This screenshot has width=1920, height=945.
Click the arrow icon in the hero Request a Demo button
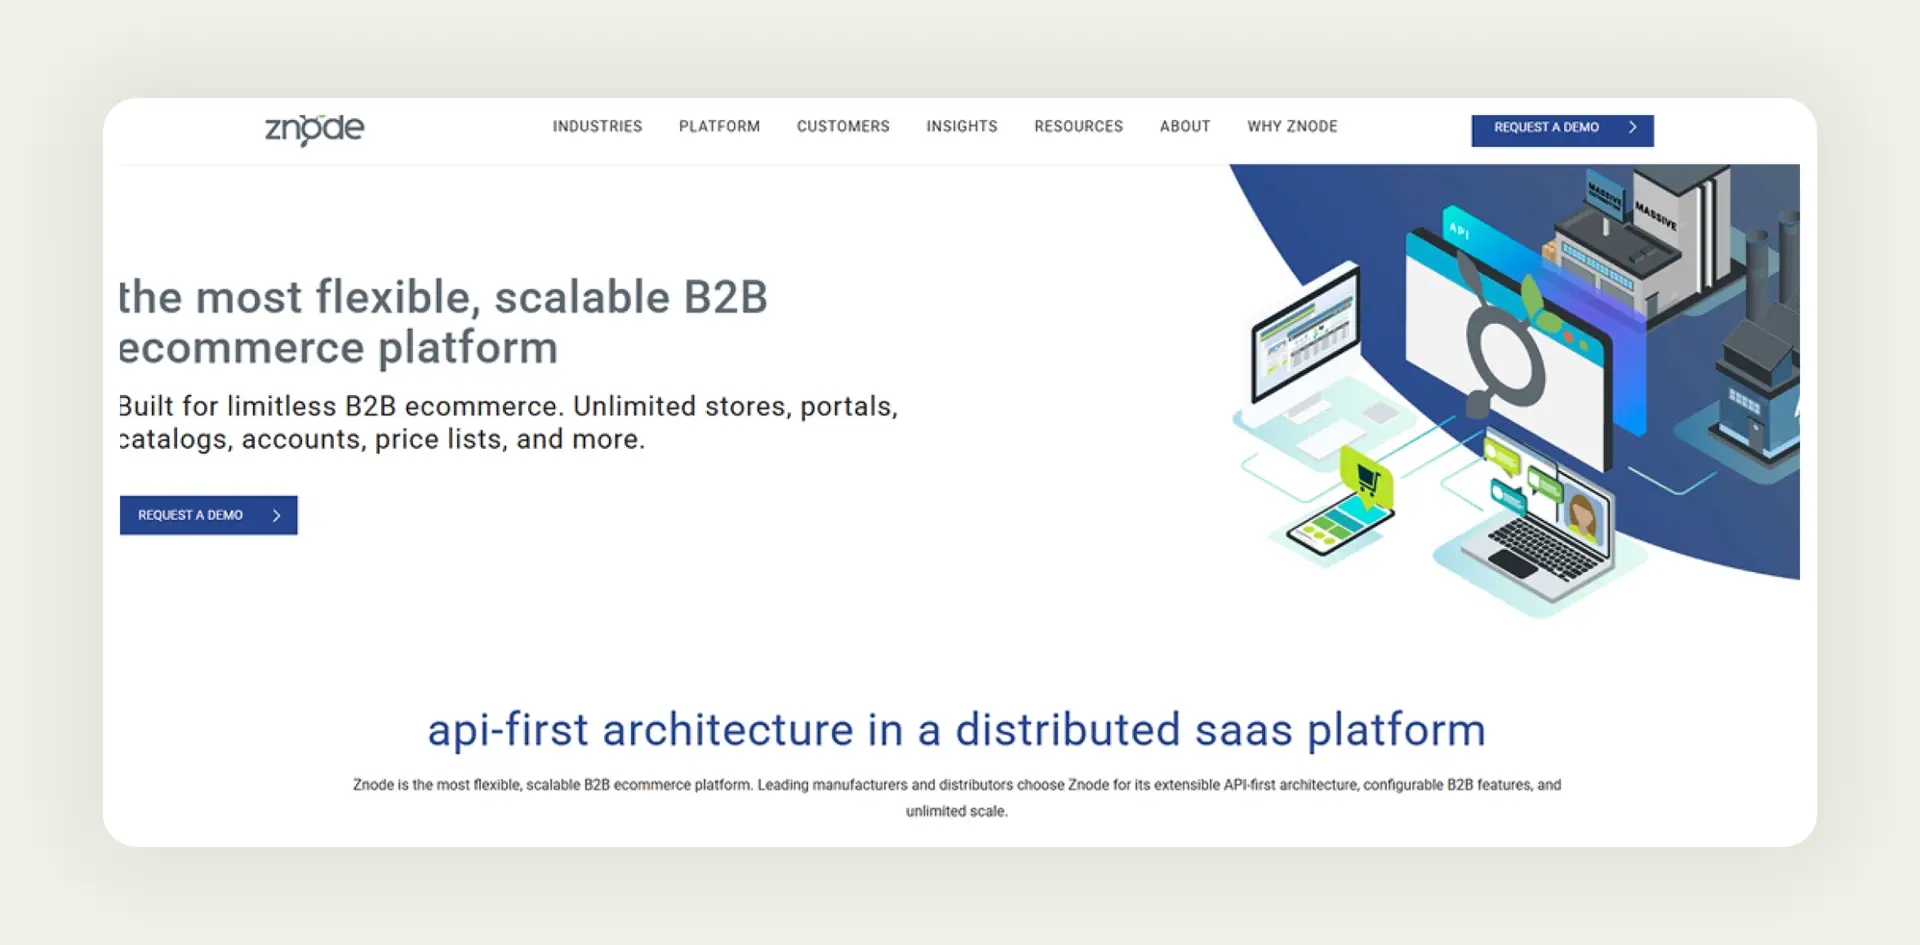pyautogui.click(x=277, y=515)
